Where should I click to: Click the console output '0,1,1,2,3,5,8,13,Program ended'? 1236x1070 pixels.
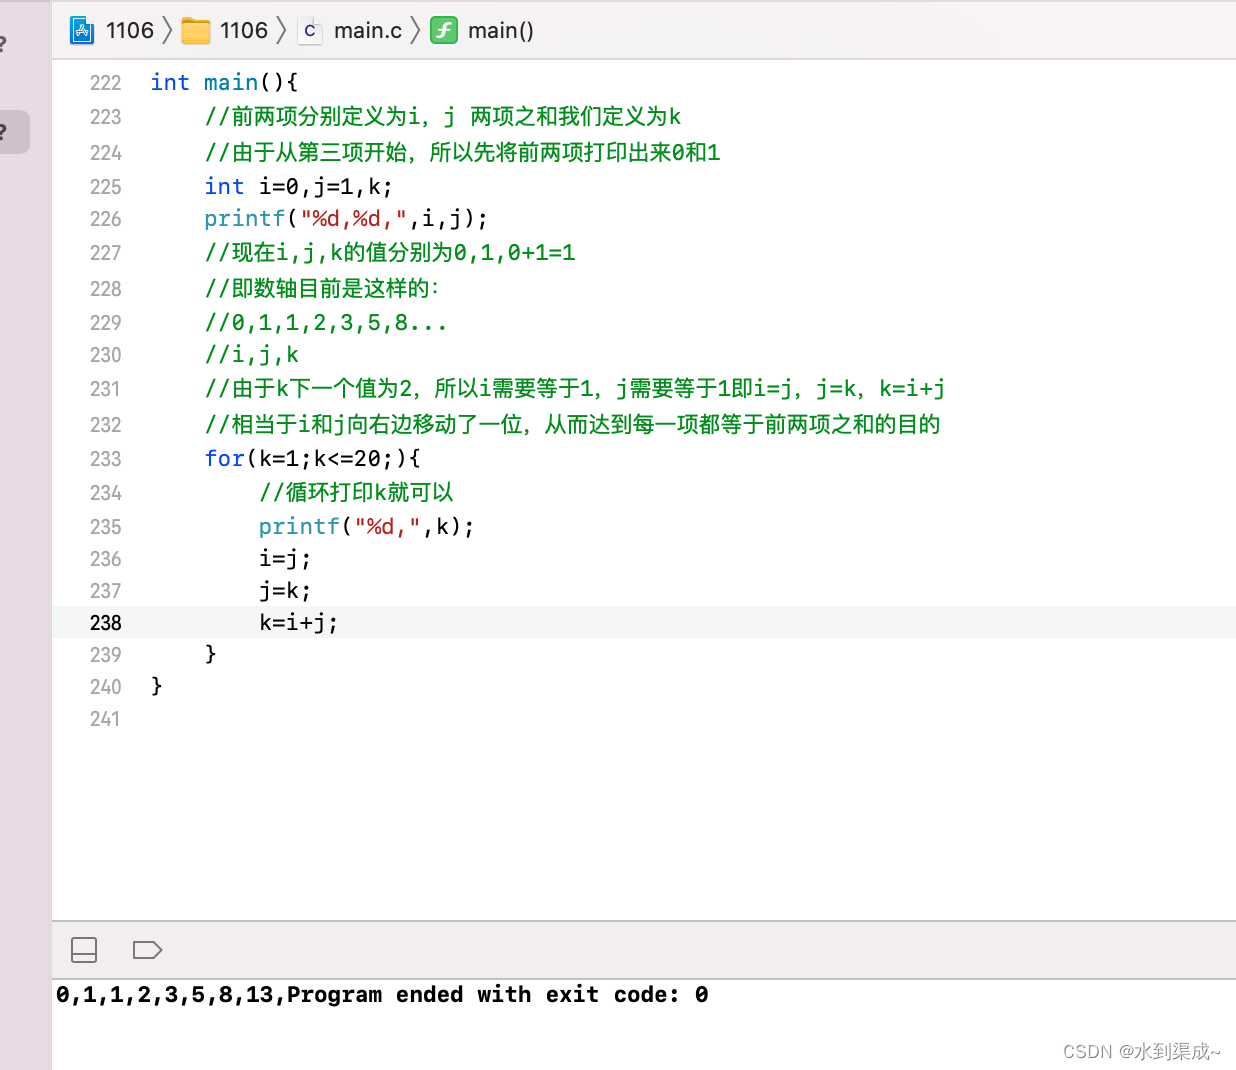(x=260, y=995)
